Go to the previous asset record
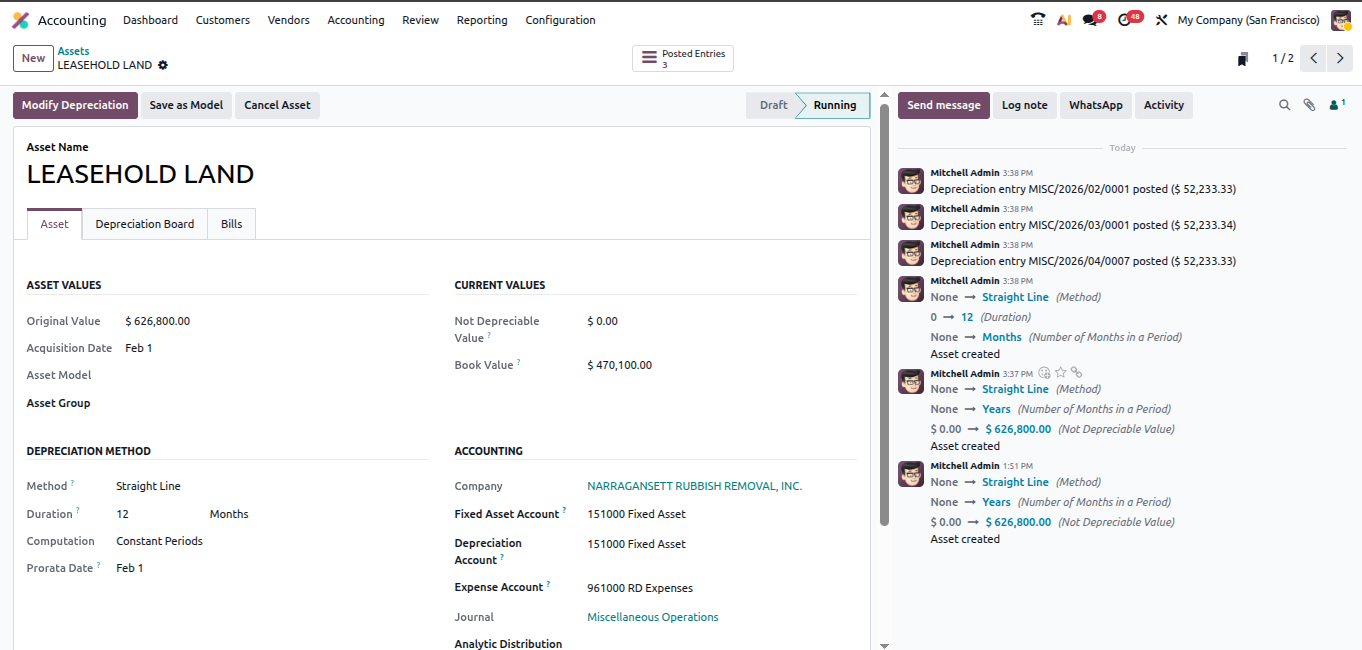 tap(1314, 59)
